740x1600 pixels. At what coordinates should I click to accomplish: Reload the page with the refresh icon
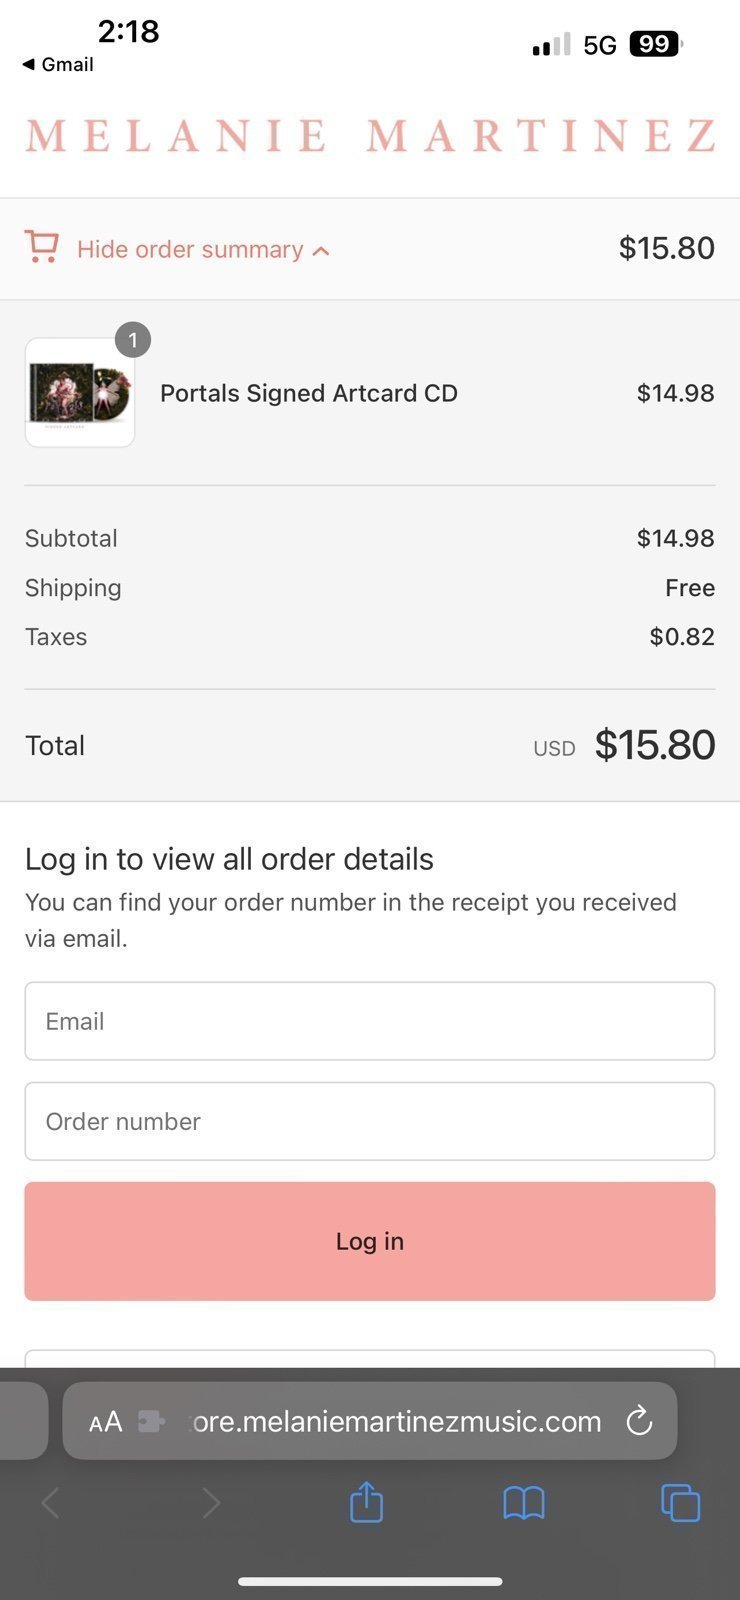click(639, 1420)
